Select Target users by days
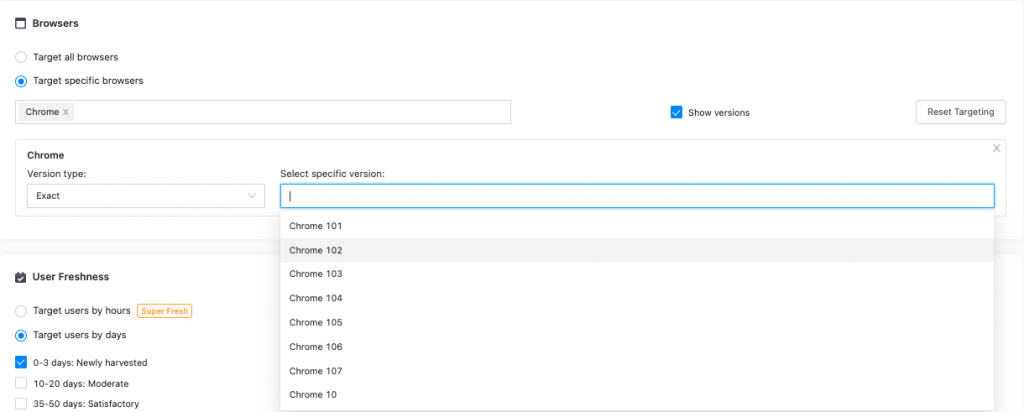 21,335
